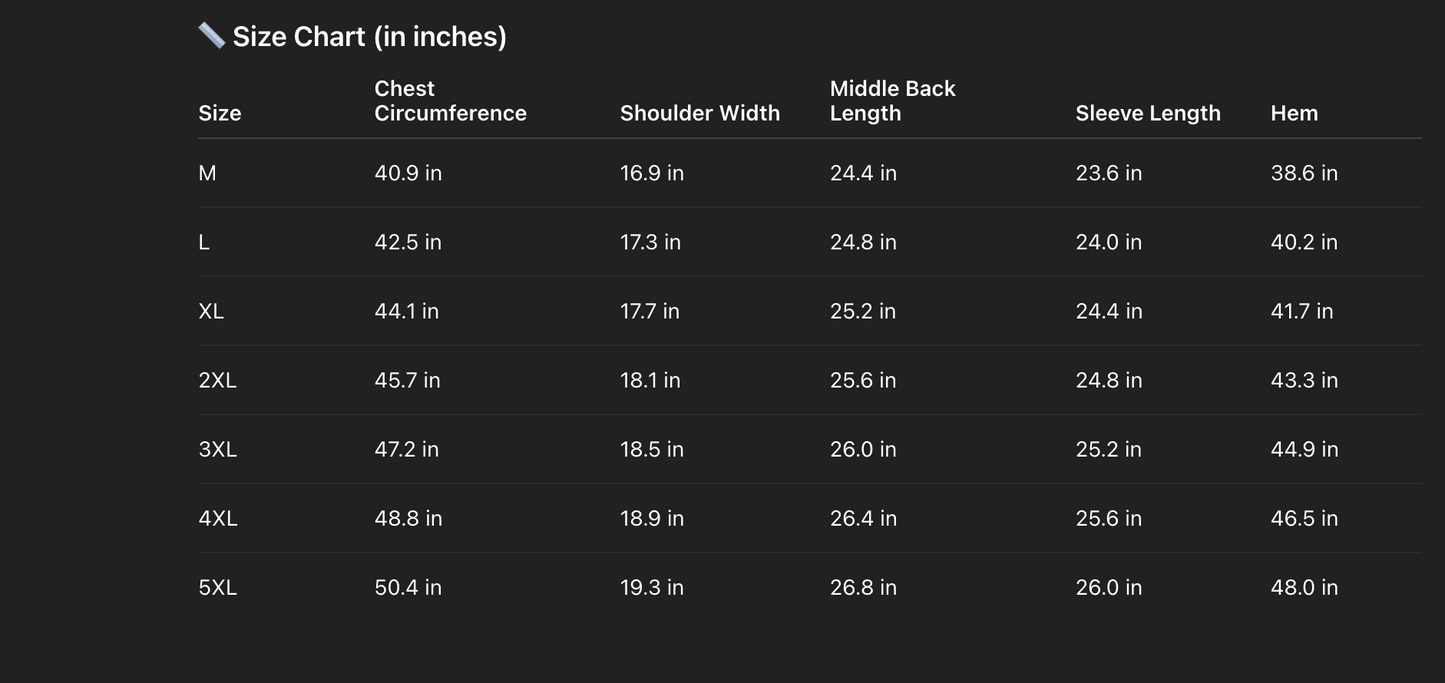Image resolution: width=1445 pixels, height=683 pixels.
Task: Click the ruler icon beside Size Chart
Action: [211, 36]
